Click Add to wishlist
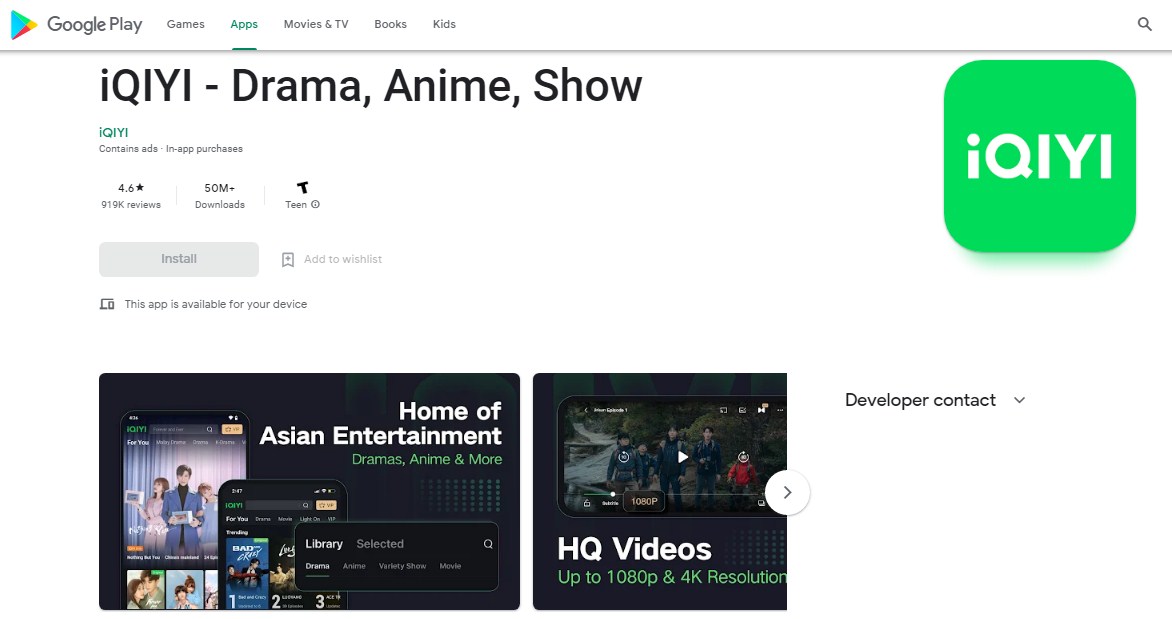 [342, 259]
